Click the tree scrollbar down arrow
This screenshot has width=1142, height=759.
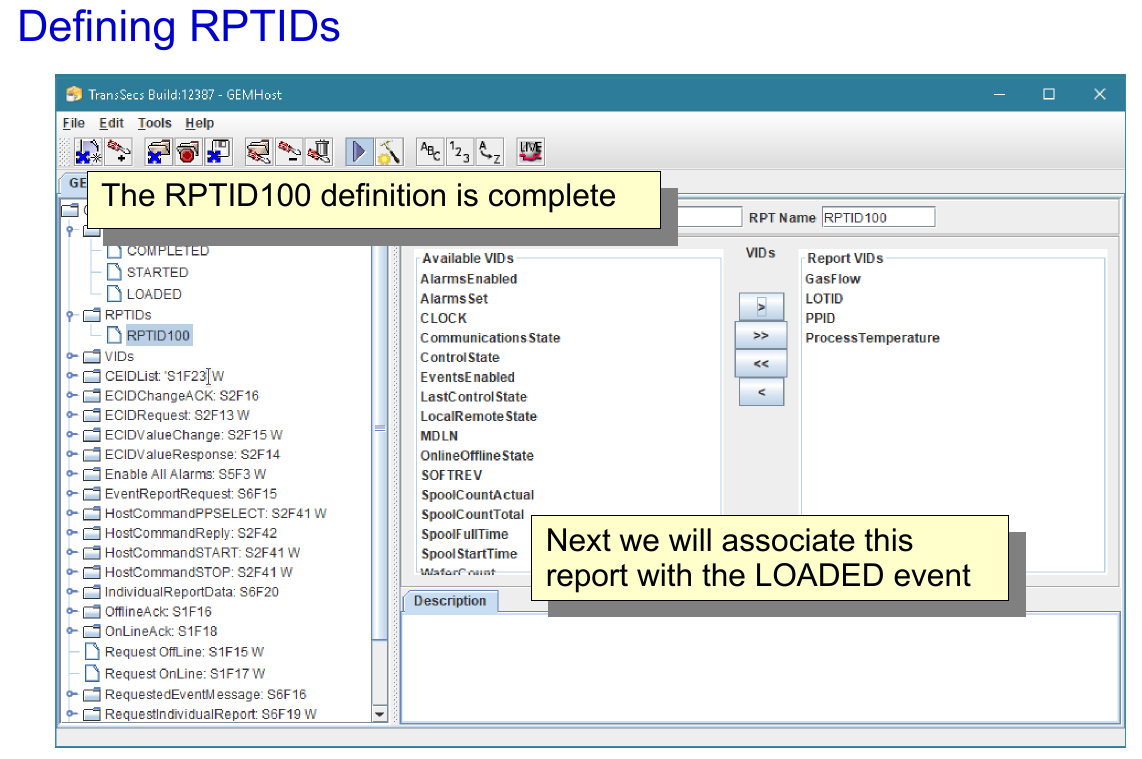pyautogui.click(x=379, y=714)
